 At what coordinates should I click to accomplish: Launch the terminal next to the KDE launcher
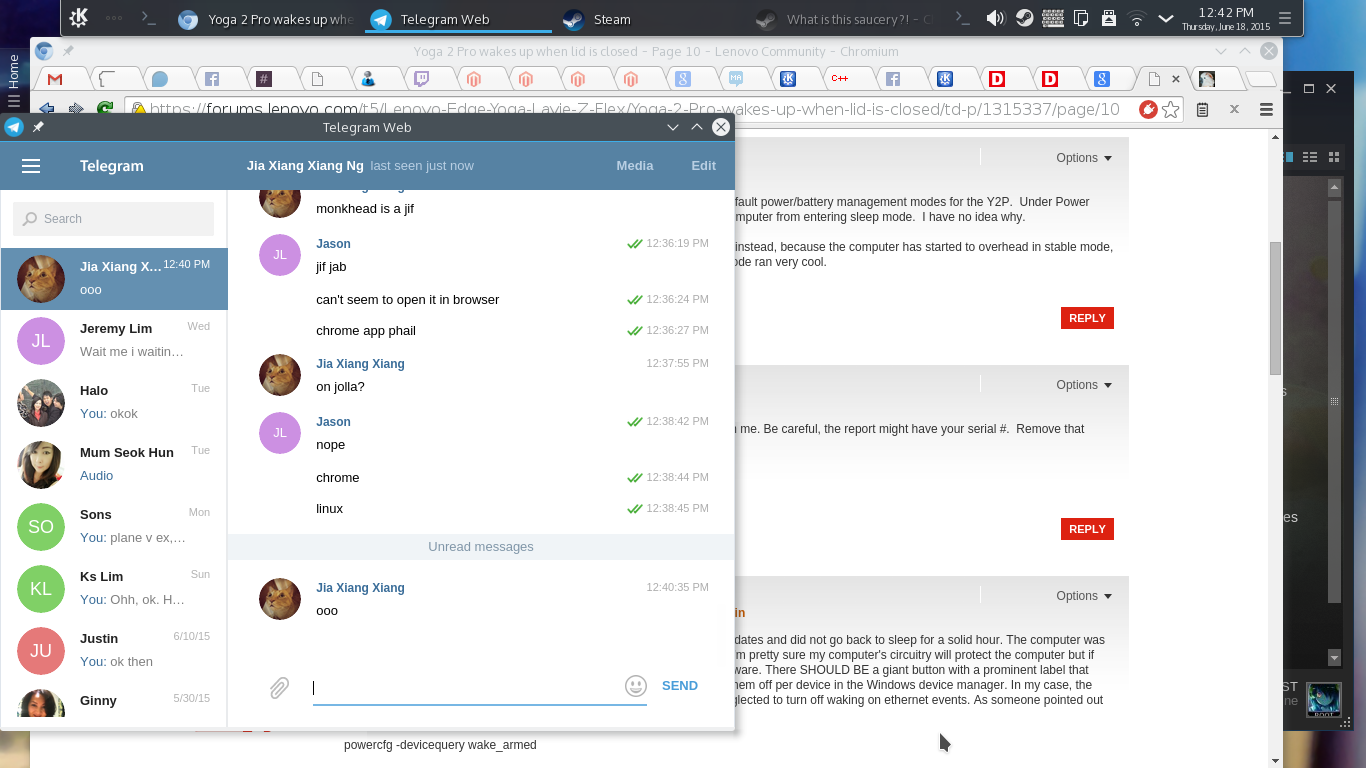tap(149, 18)
